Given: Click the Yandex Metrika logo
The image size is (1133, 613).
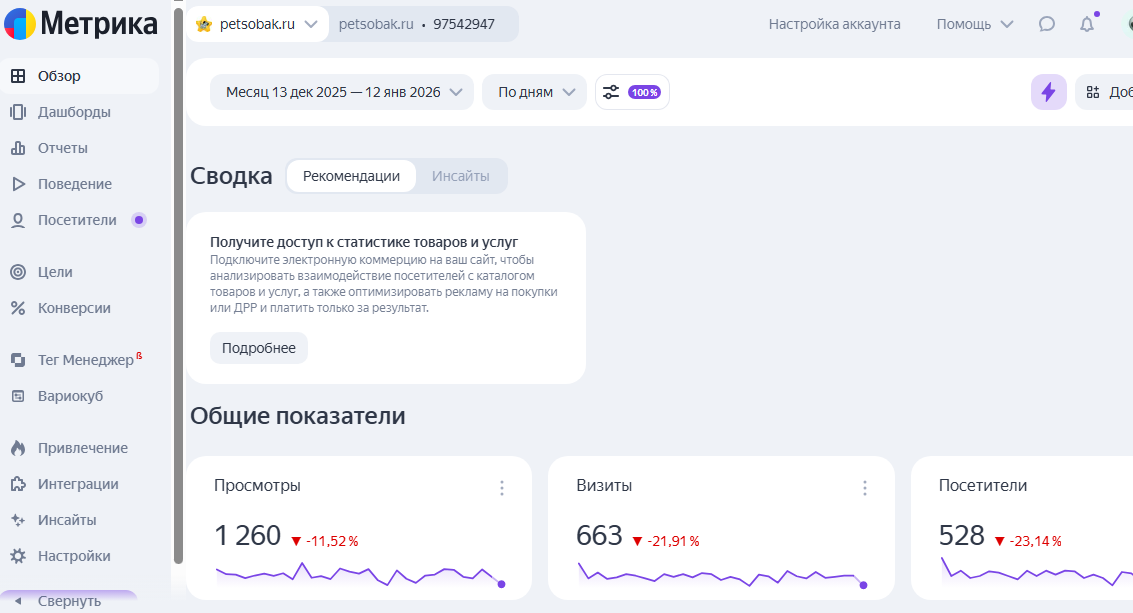Looking at the screenshot, I should (80, 23).
